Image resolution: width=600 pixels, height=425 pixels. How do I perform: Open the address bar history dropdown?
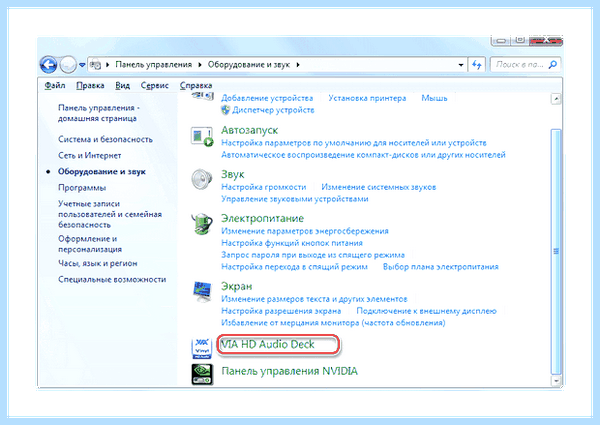[x=461, y=65]
